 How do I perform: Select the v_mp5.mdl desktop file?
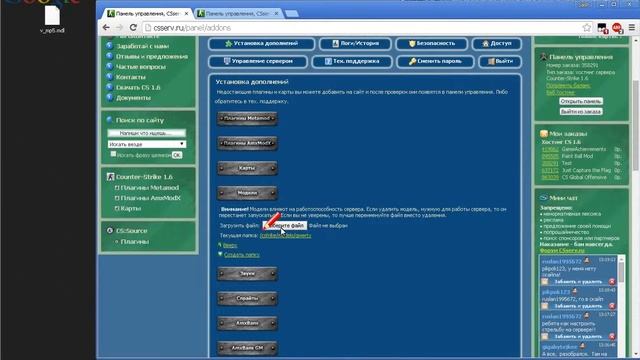pyautogui.click(x=52, y=20)
